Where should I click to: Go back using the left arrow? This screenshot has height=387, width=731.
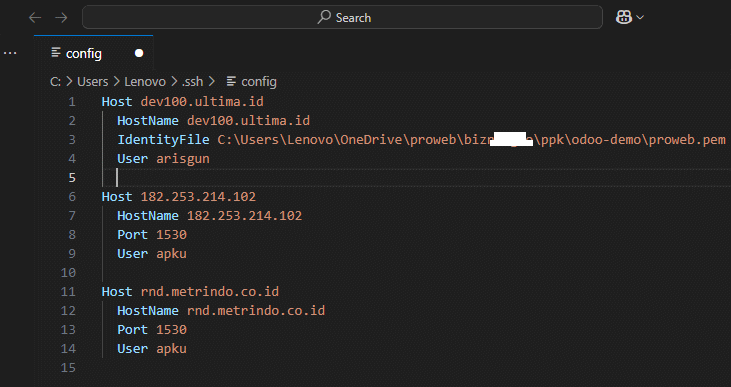(35, 18)
